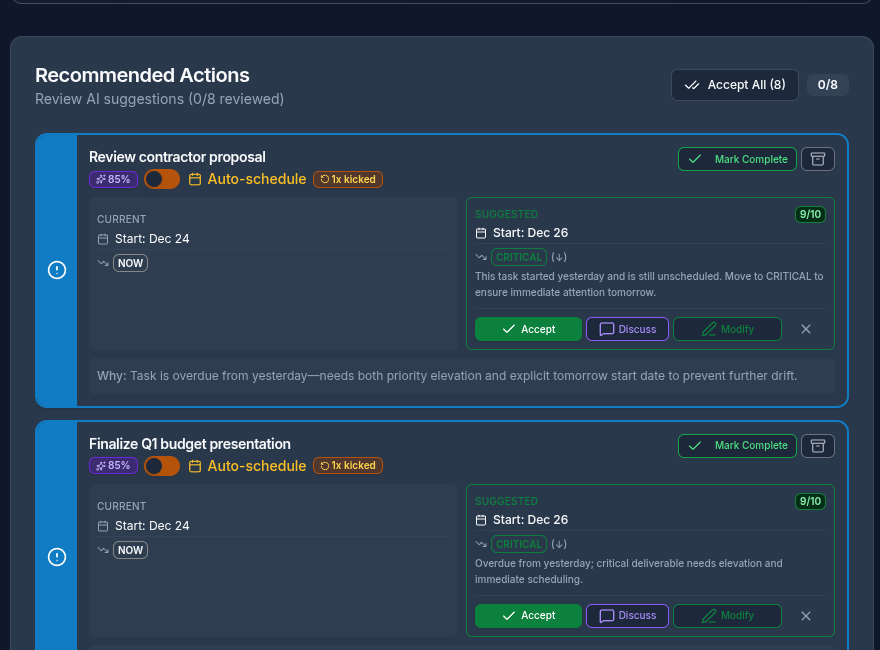The image size is (880, 650).
Task: Accept the suggestion for Review contractor proposal
Action: coord(528,329)
